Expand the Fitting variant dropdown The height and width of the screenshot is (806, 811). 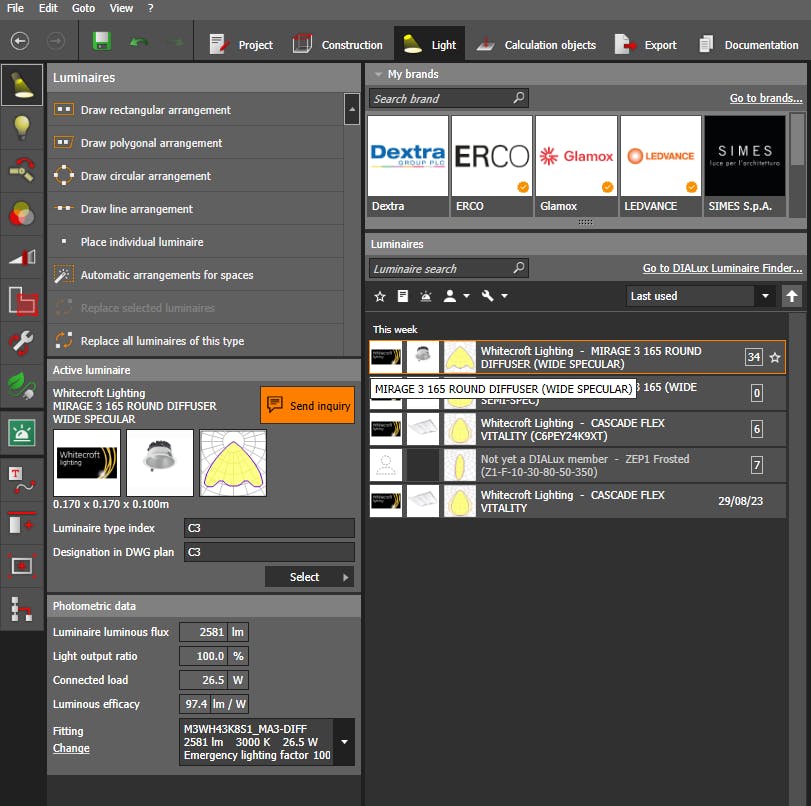tap(343, 742)
